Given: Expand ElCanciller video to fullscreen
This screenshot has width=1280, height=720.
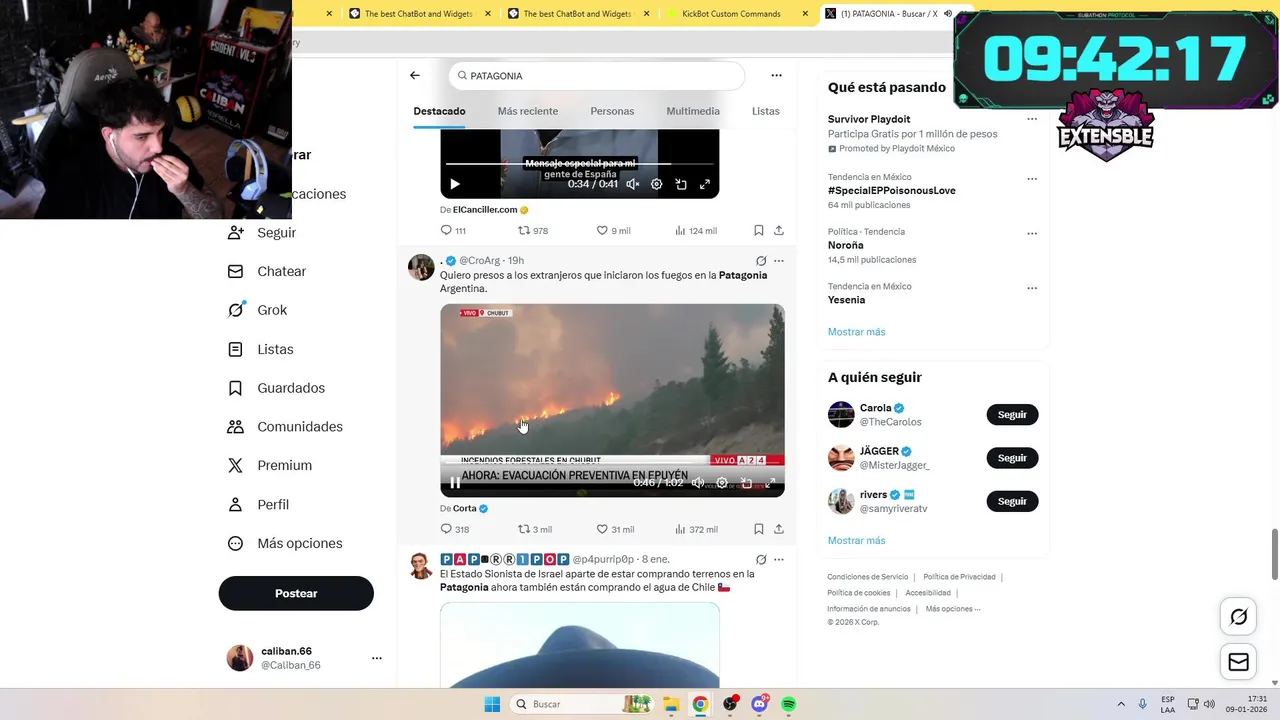Looking at the screenshot, I should click(705, 184).
